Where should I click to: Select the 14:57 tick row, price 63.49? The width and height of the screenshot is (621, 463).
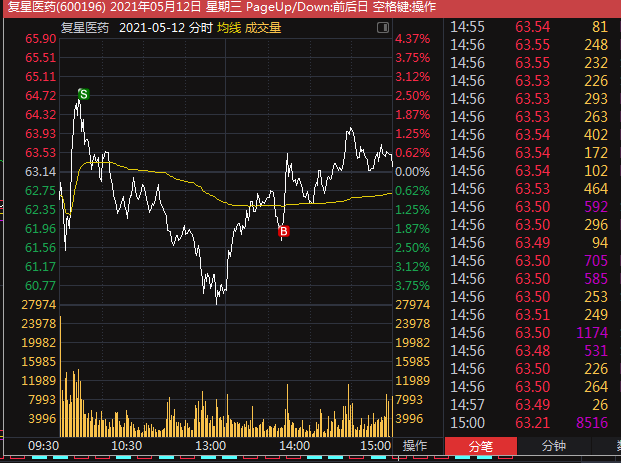coord(529,405)
